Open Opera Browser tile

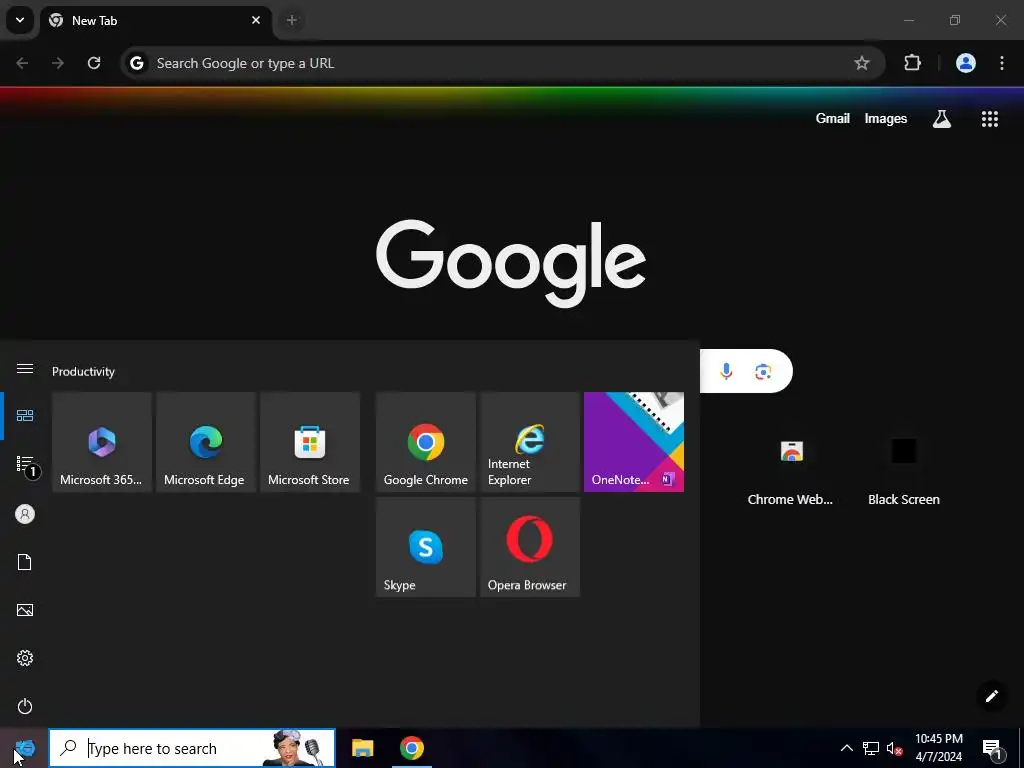pos(530,547)
